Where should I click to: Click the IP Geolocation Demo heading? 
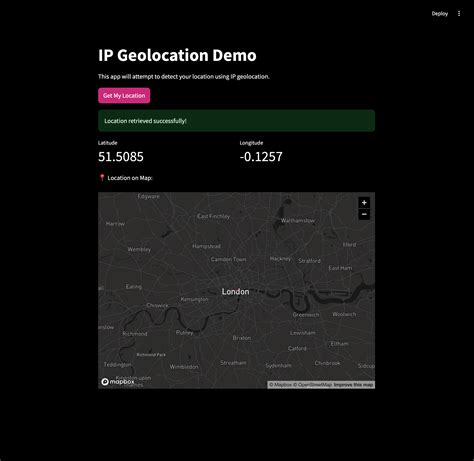coord(177,55)
